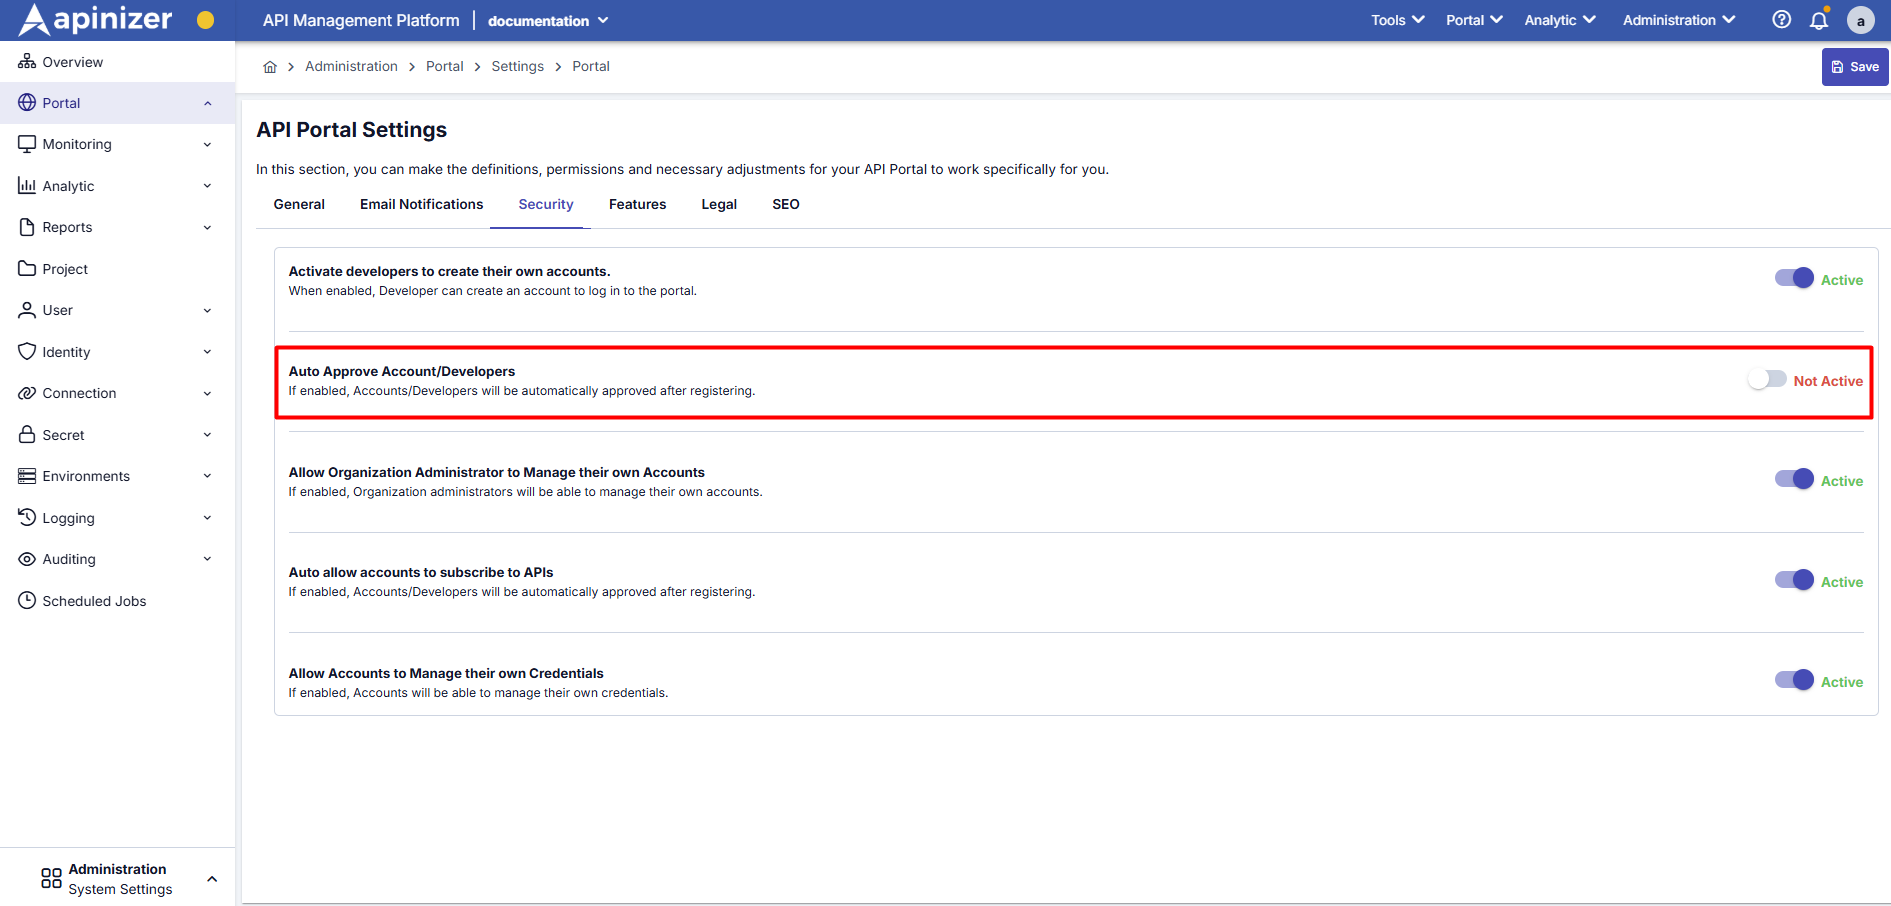Click the Identity shield icon in sidebar
Image resolution: width=1891 pixels, height=906 pixels.
point(26,351)
